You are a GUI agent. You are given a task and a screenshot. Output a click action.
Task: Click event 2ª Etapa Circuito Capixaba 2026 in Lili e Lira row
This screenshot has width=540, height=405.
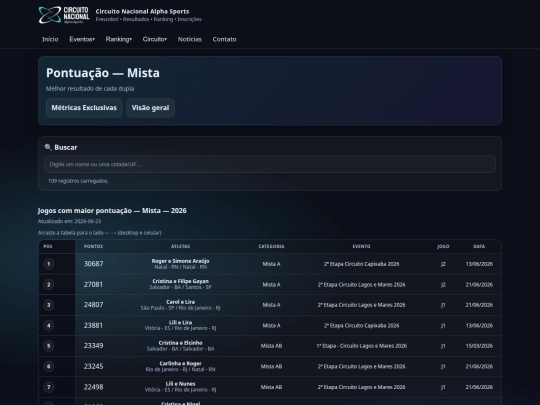(362, 325)
